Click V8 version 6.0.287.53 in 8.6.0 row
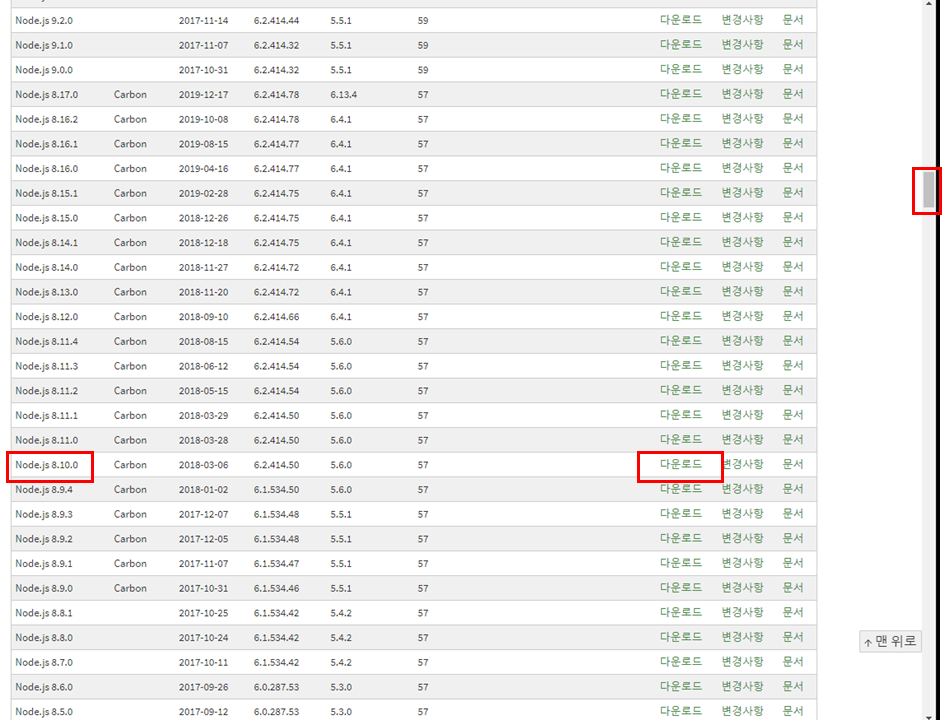The width and height of the screenshot is (942, 720). tap(276, 687)
